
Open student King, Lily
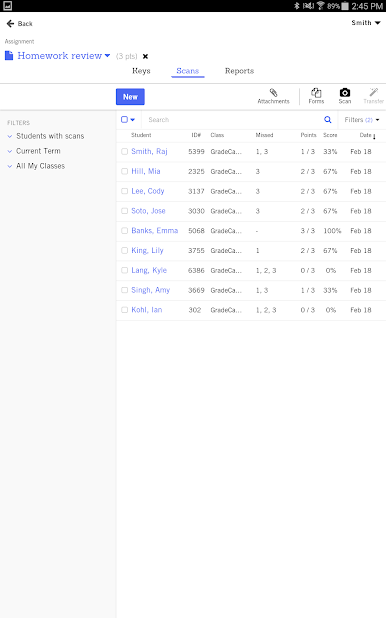coord(147,250)
